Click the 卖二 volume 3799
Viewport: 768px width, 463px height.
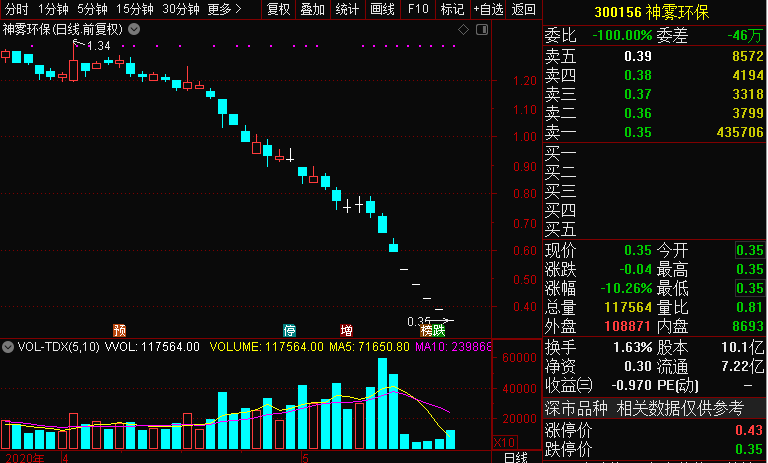click(x=748, y=113)
